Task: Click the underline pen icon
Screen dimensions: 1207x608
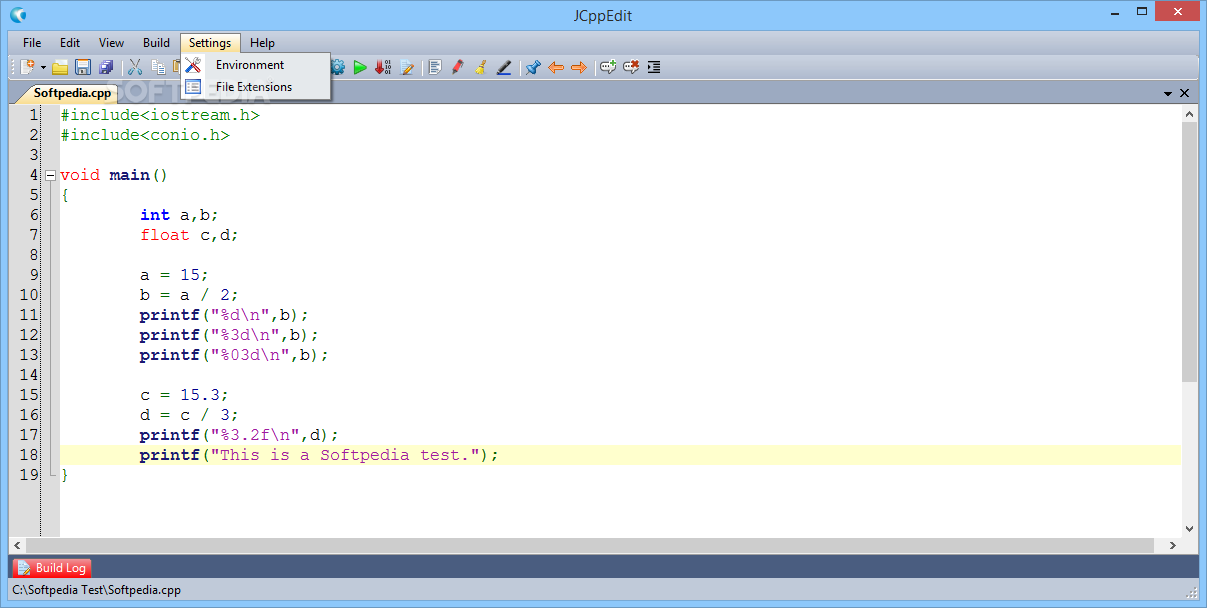Action: click(x=504, y=67)
